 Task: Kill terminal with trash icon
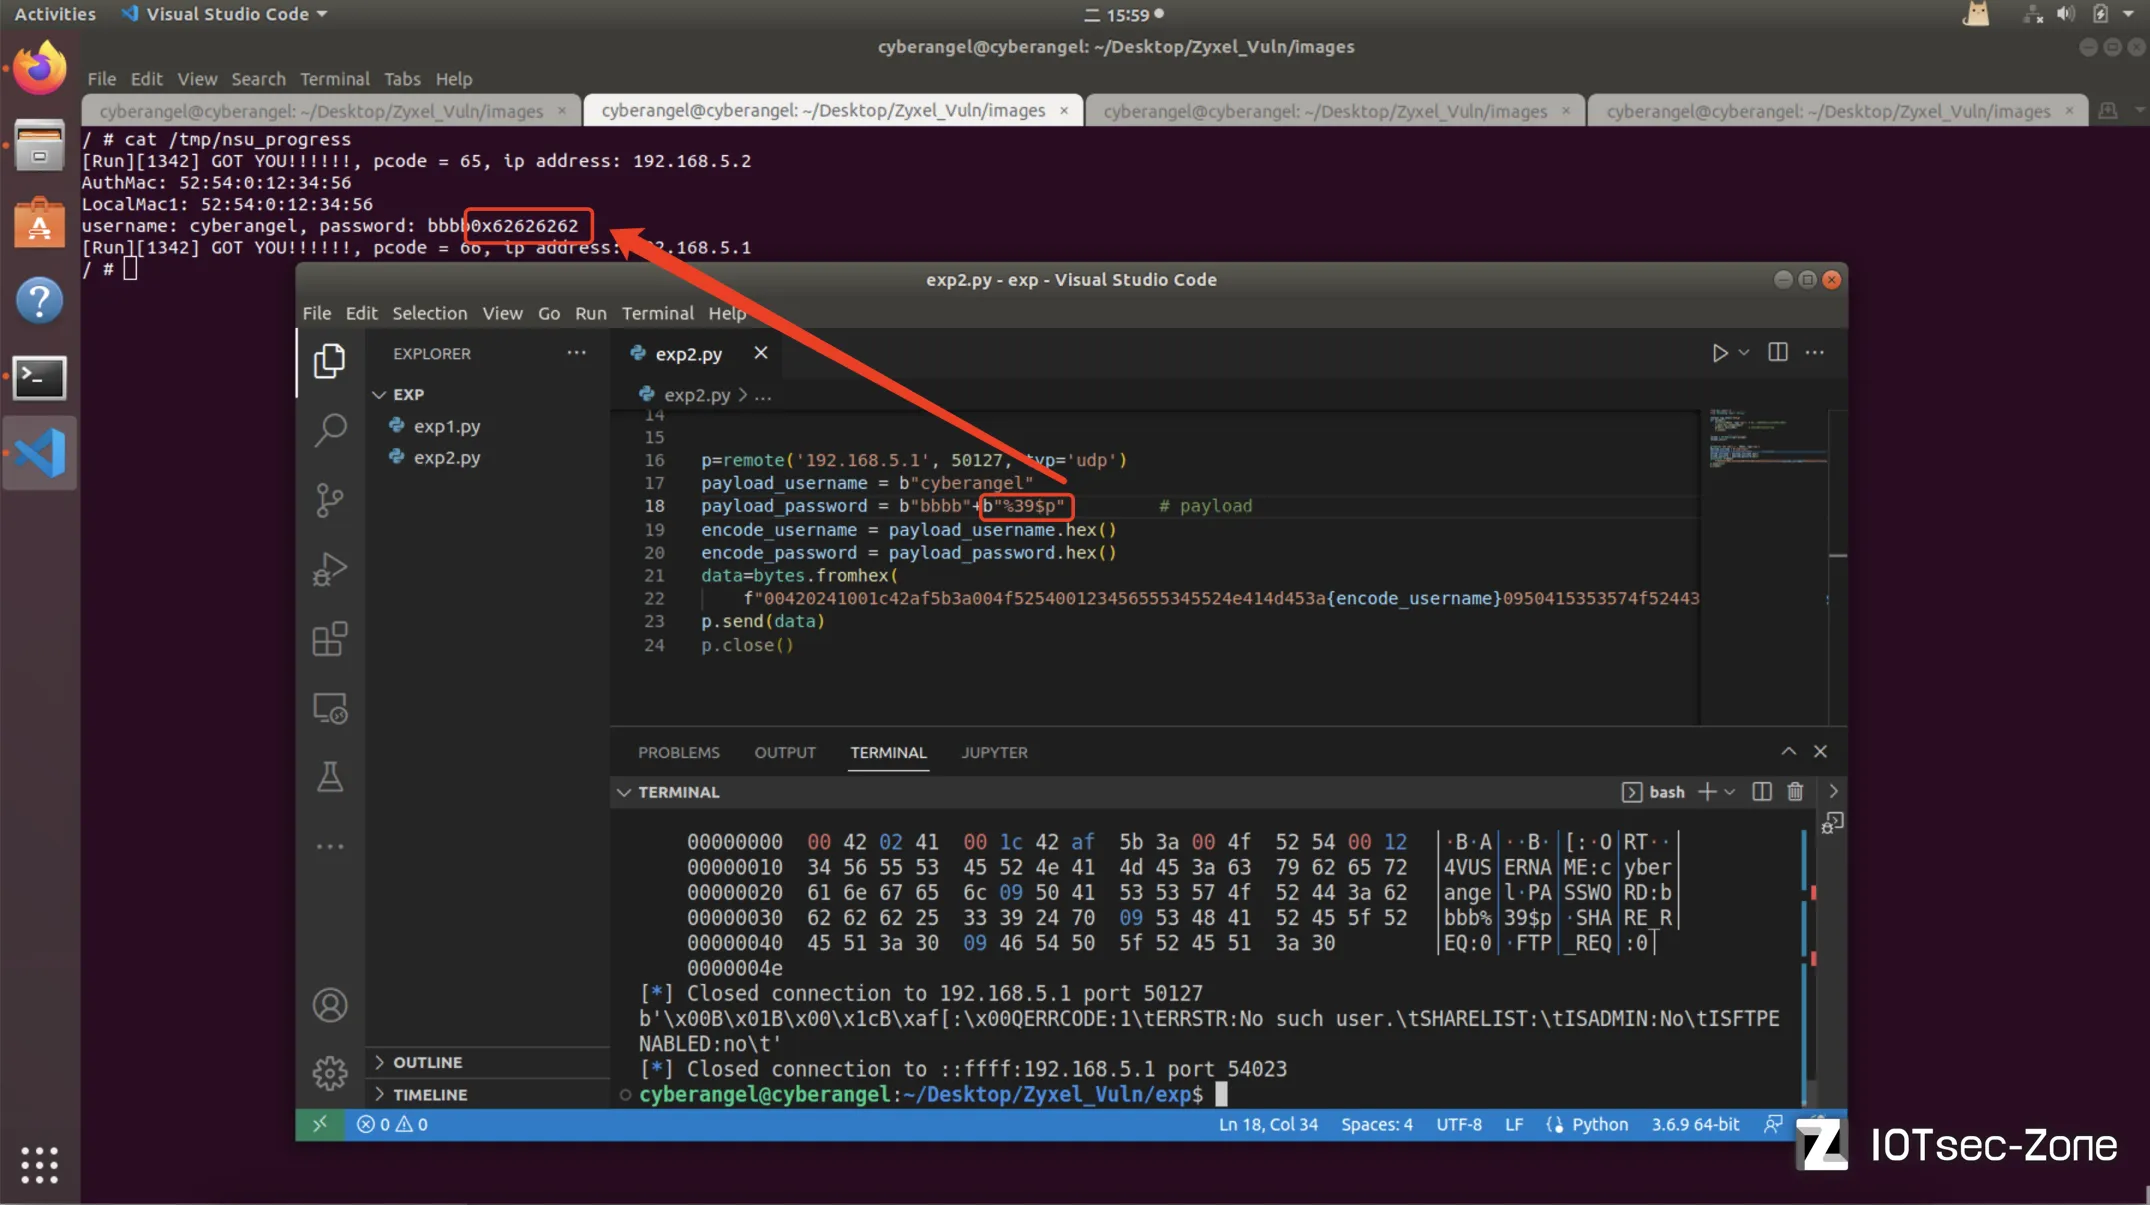point(1795,792)
